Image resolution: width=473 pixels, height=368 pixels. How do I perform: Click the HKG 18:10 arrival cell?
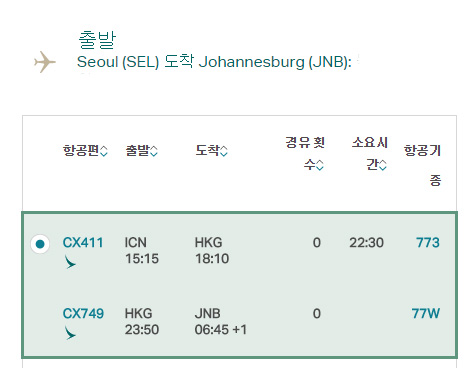pos(212,250)
